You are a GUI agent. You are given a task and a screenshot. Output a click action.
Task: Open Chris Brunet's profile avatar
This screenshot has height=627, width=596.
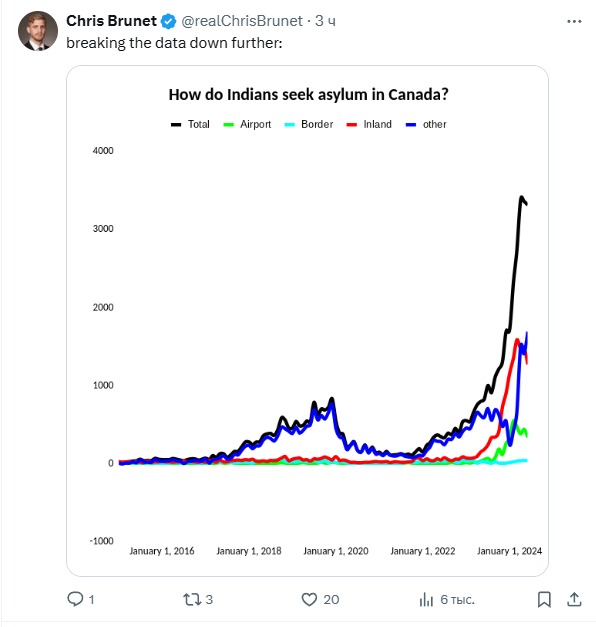(38, 31)
